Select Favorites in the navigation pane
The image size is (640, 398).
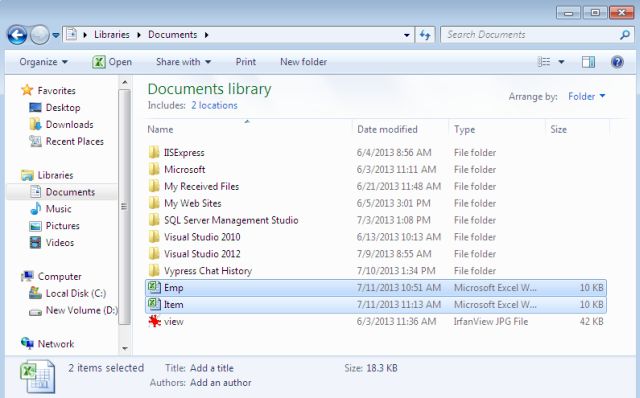point(56,91)
